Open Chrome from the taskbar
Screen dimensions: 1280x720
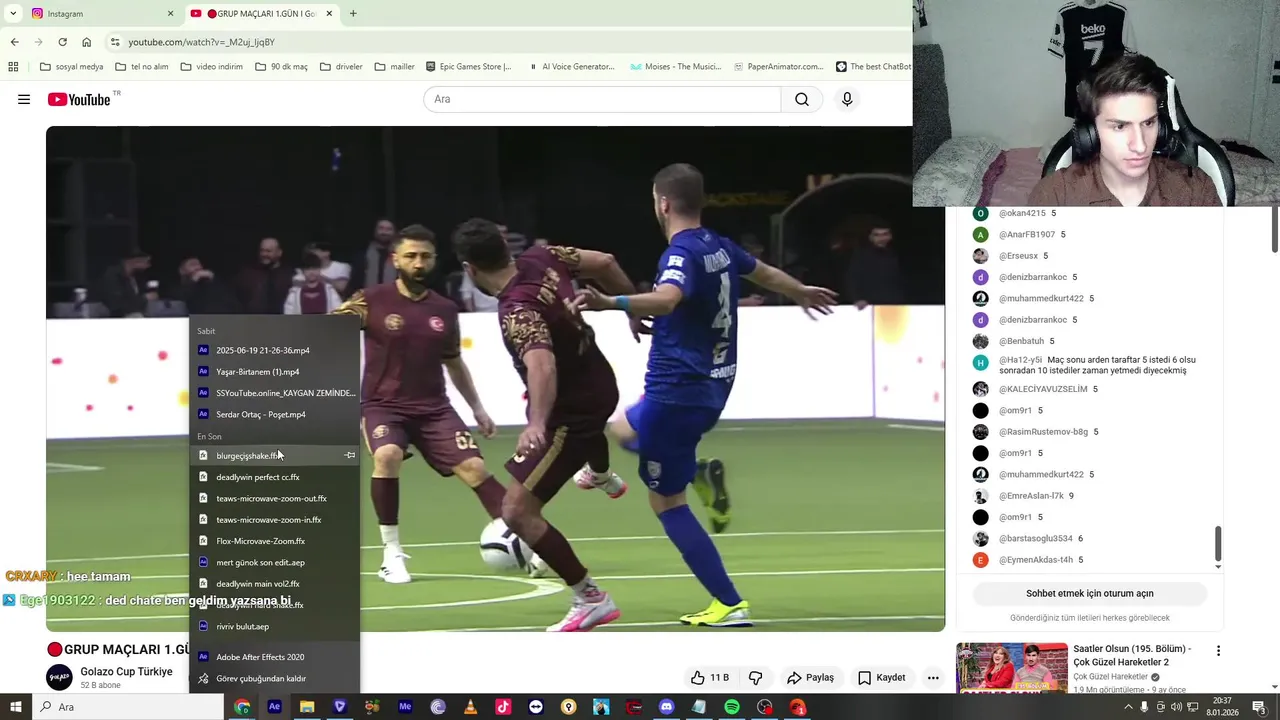[242, 707]
